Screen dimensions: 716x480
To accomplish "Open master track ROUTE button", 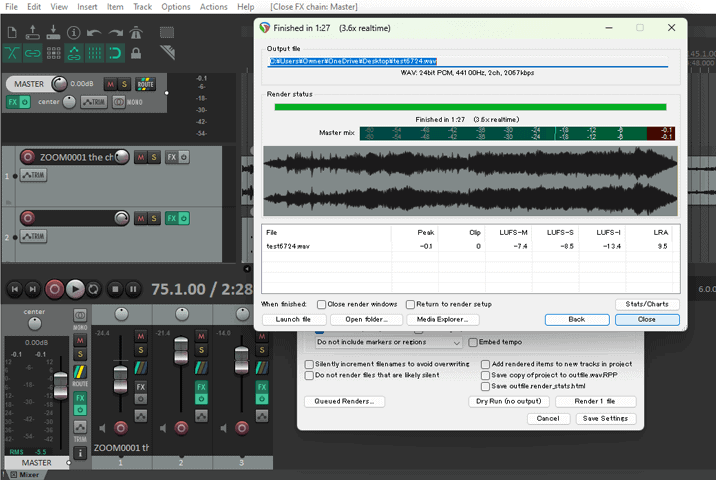I will coord(145,84).
